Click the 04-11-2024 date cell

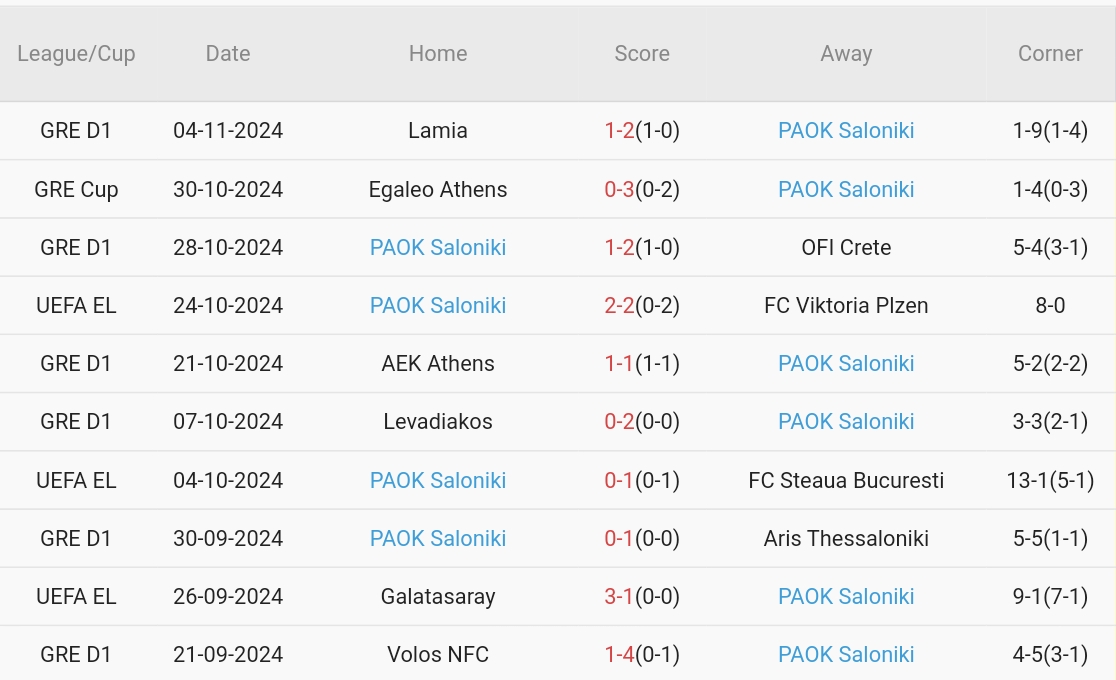(228, 131)
